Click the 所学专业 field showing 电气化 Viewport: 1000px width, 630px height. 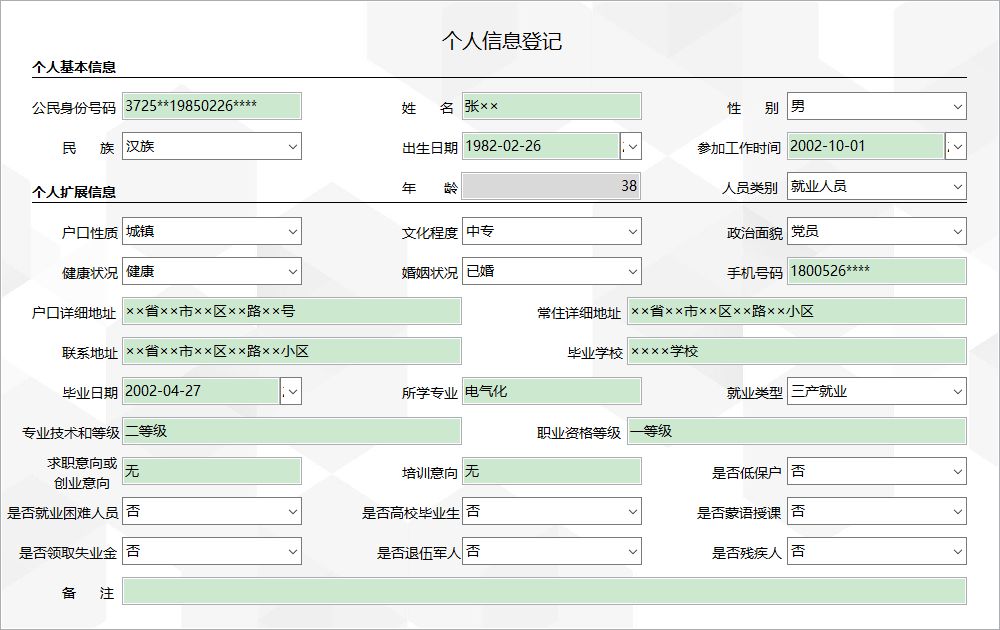click(552, 391)
